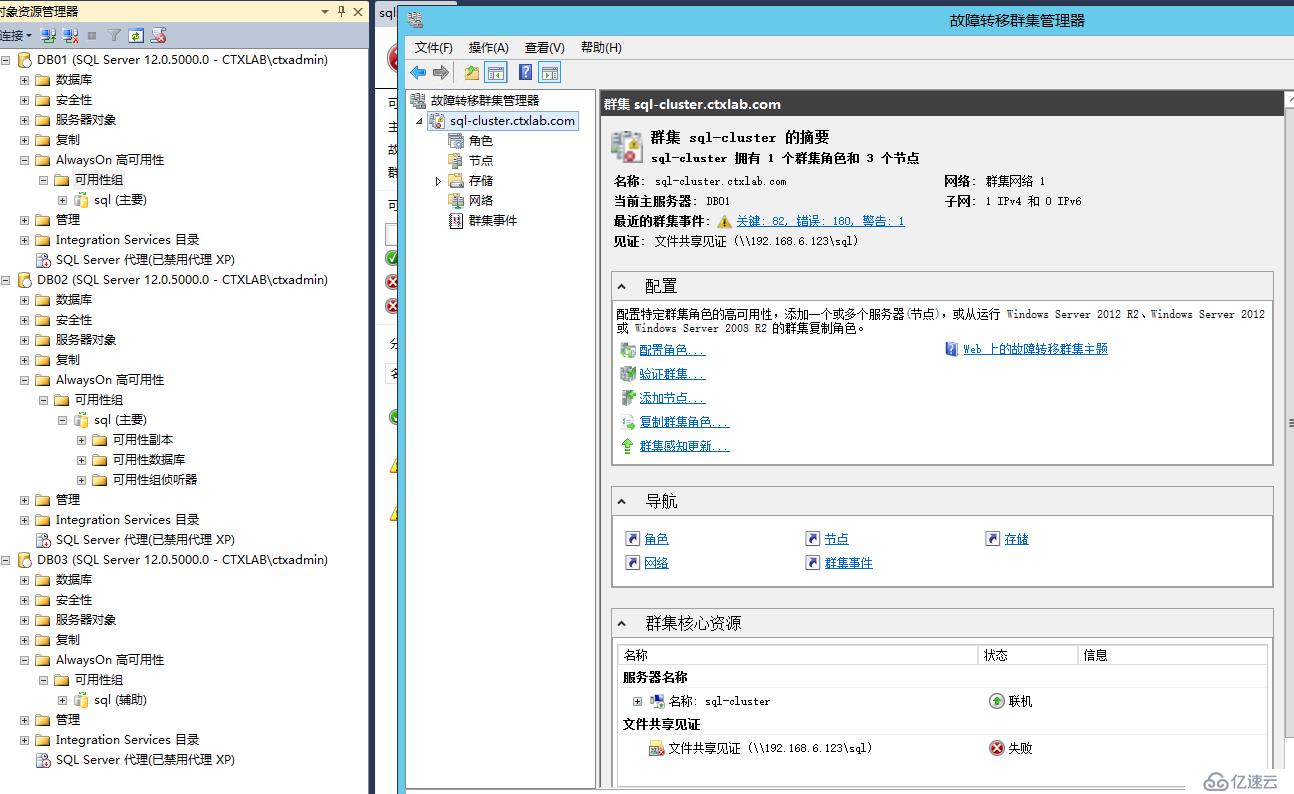Screen dimensions: 1294x794
Task: Select 群集事件 node in cluster tree
Action: click(493, 220)
